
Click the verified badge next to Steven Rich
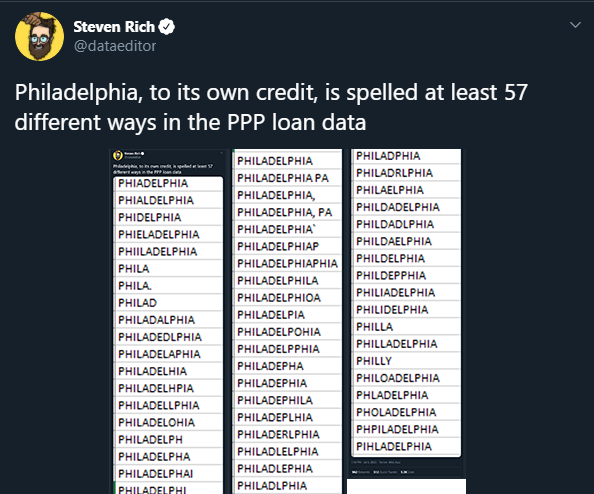click(x=166, y=27)
